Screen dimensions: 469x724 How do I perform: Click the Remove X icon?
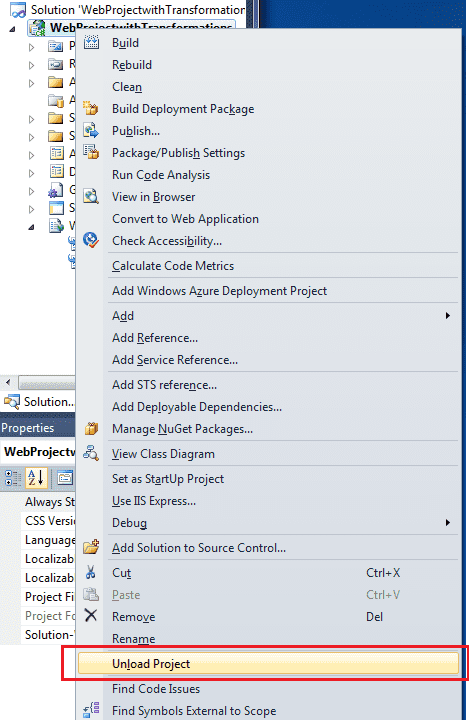tap(91, 615)
